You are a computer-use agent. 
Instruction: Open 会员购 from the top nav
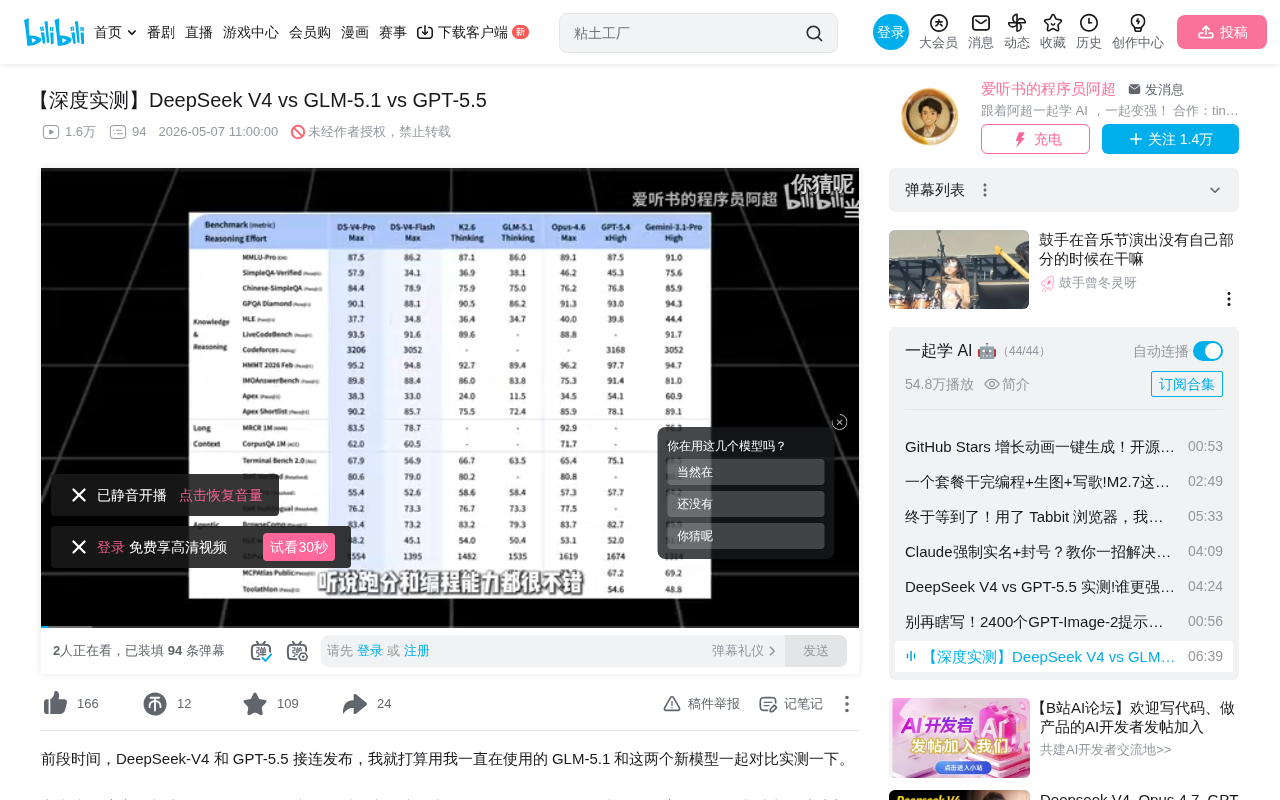310,32
